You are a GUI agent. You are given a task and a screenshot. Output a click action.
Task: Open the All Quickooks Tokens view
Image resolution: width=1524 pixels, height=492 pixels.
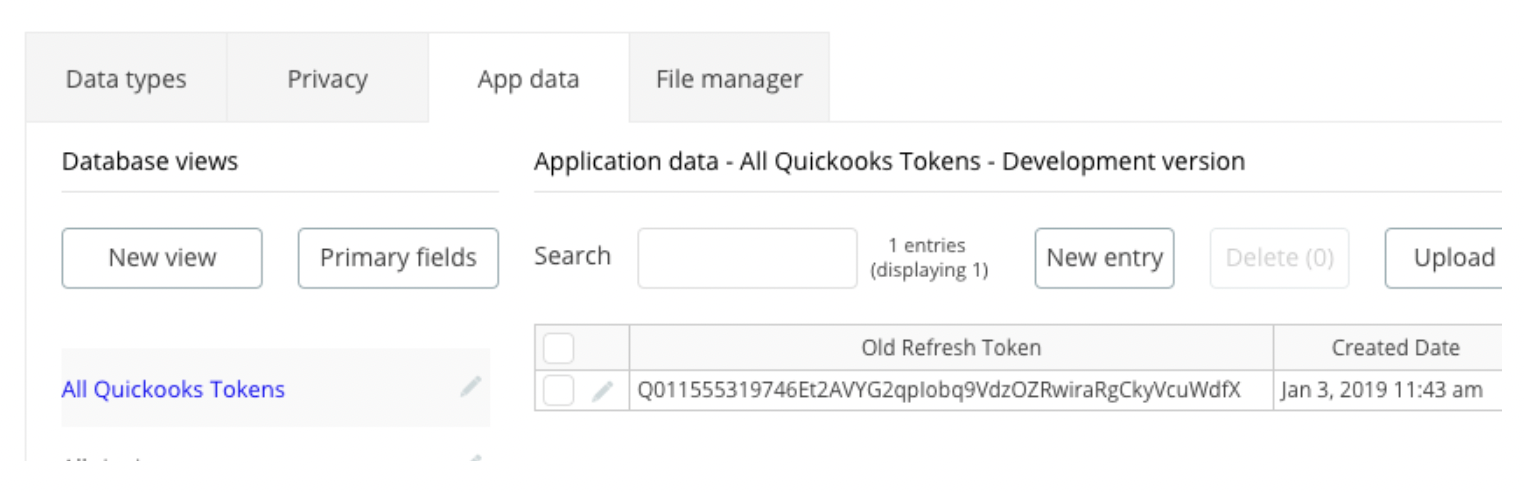click(173, 389)
